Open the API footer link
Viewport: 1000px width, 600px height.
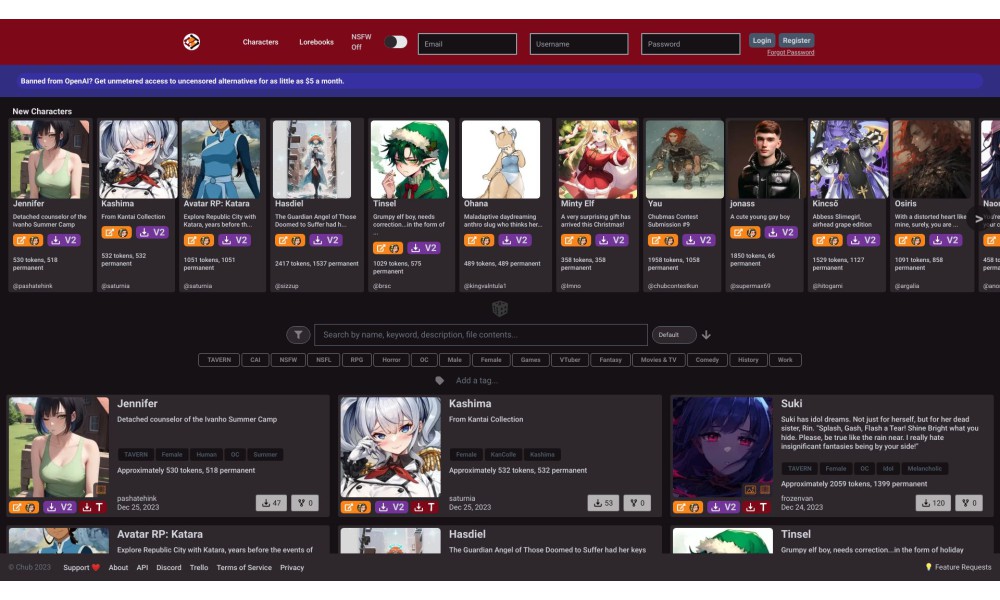pos(142,567)
